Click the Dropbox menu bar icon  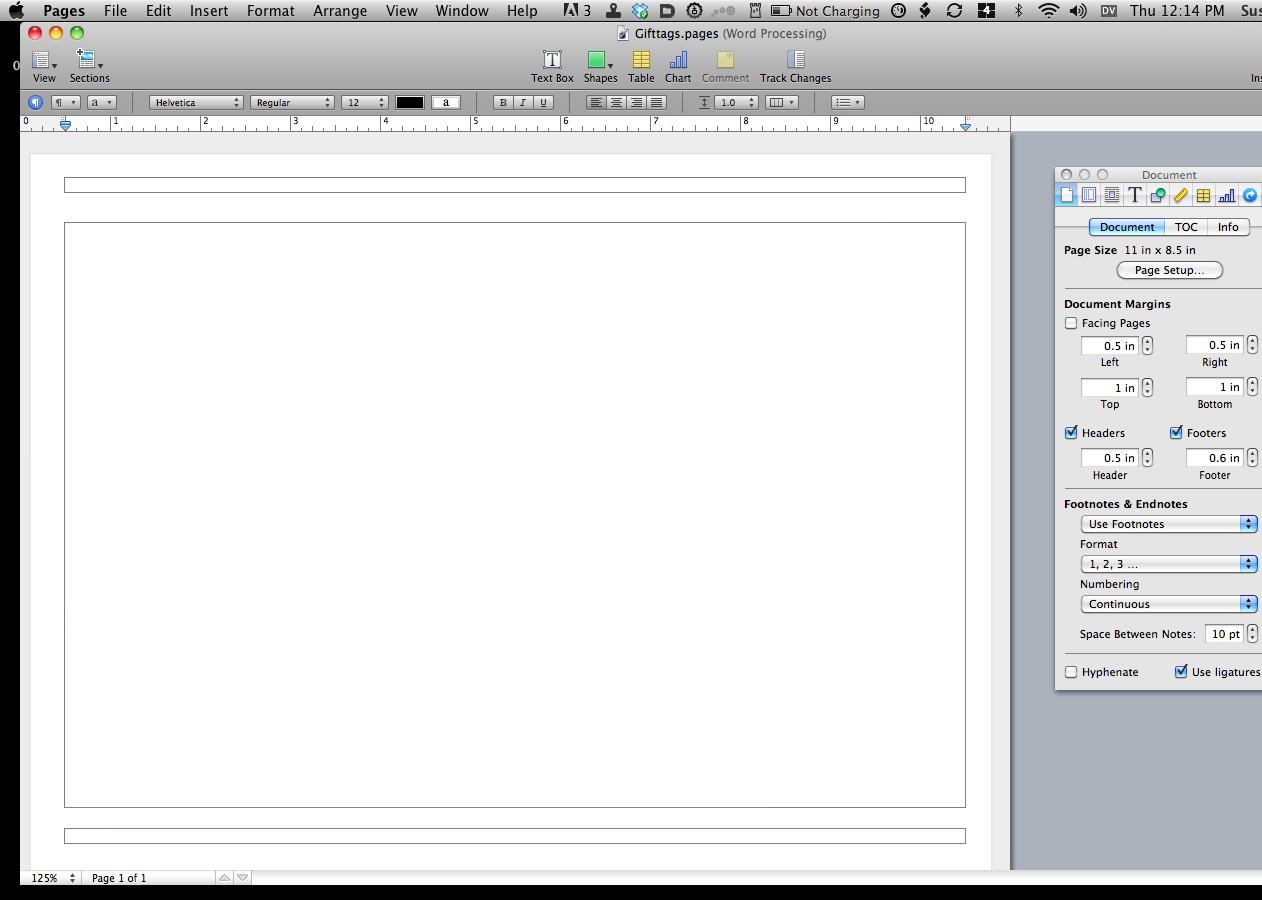(x=641, y=11)
